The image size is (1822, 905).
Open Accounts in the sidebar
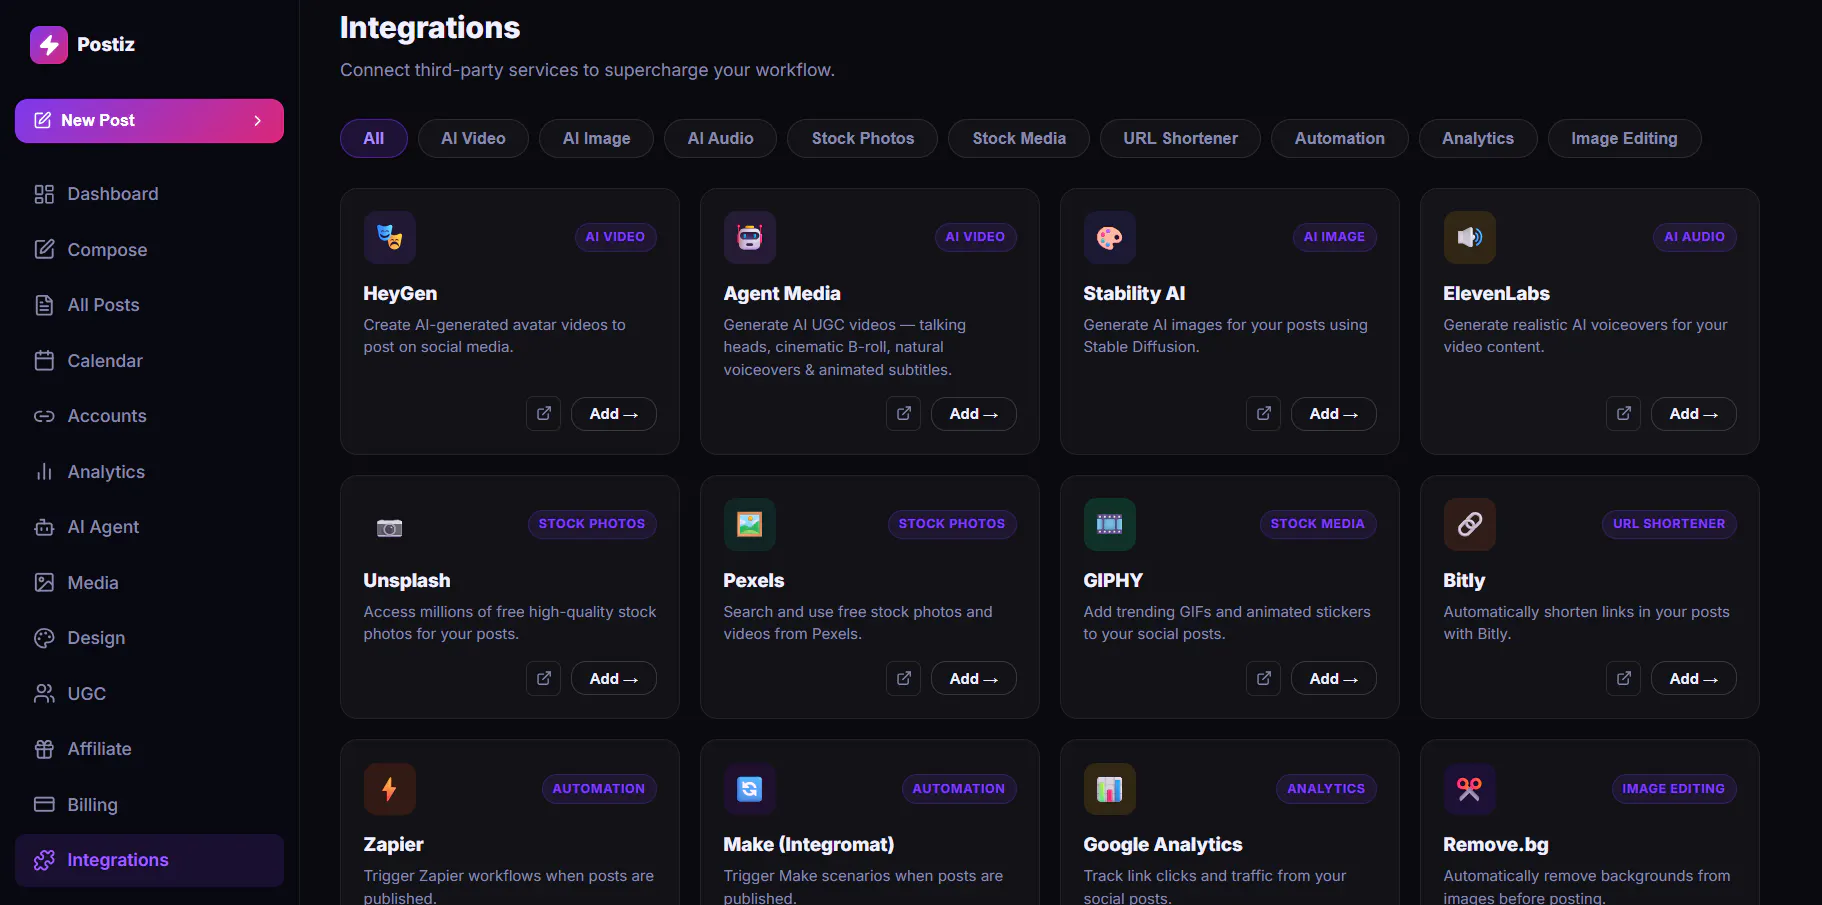(149, 416)
